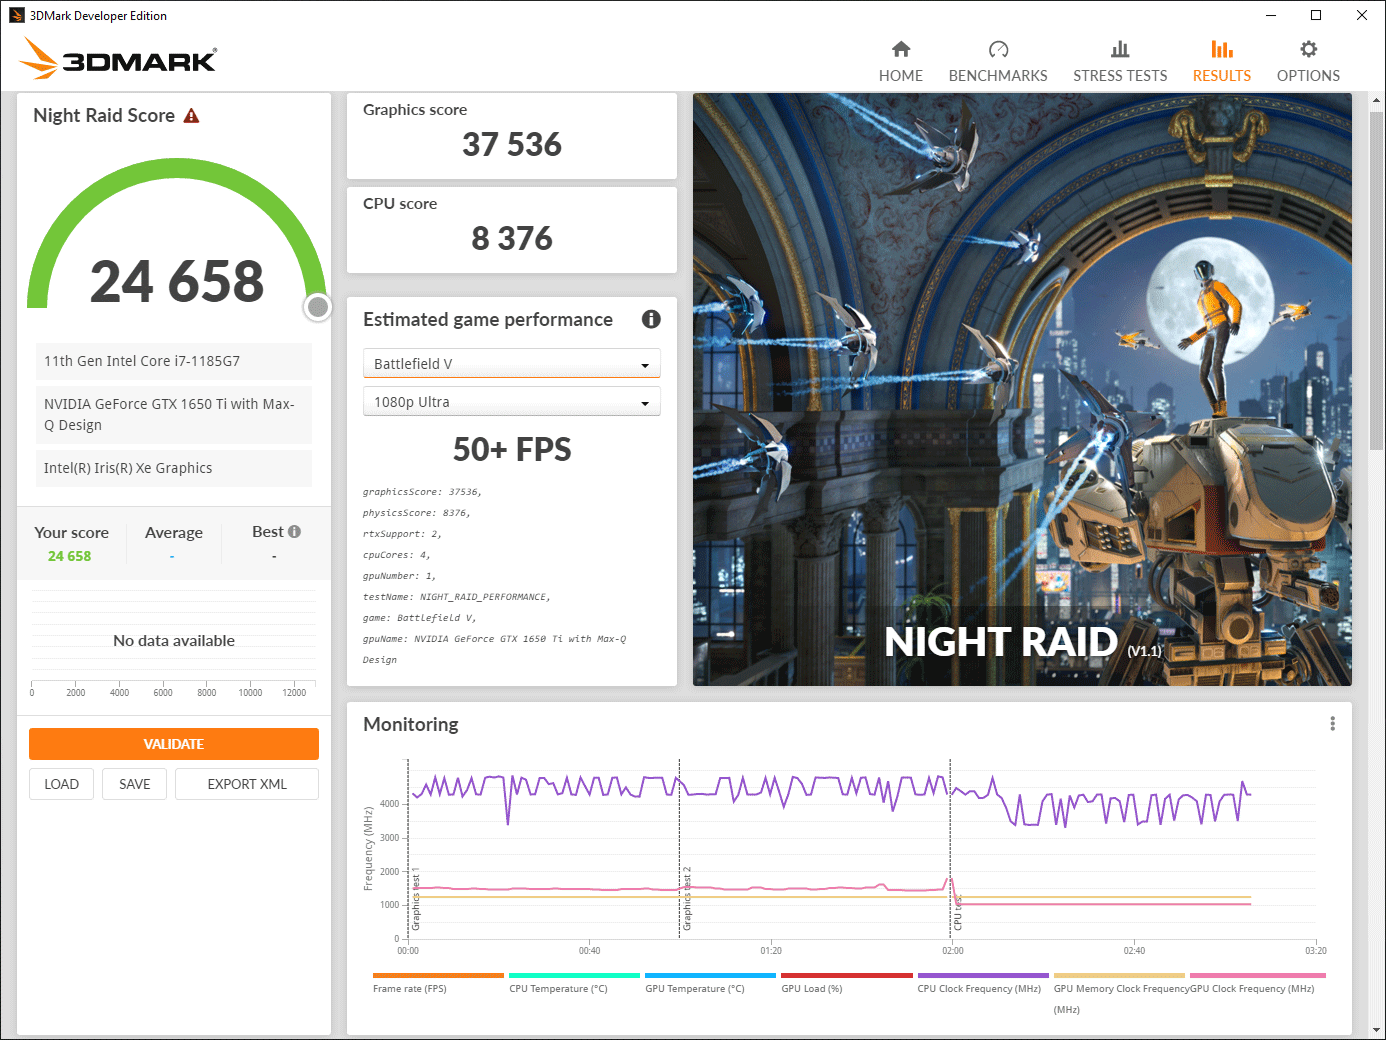Viewport: 1386px width, 1040px height.
Task: Open the info icon for Estimated game performance
Action: click(651, 319)
